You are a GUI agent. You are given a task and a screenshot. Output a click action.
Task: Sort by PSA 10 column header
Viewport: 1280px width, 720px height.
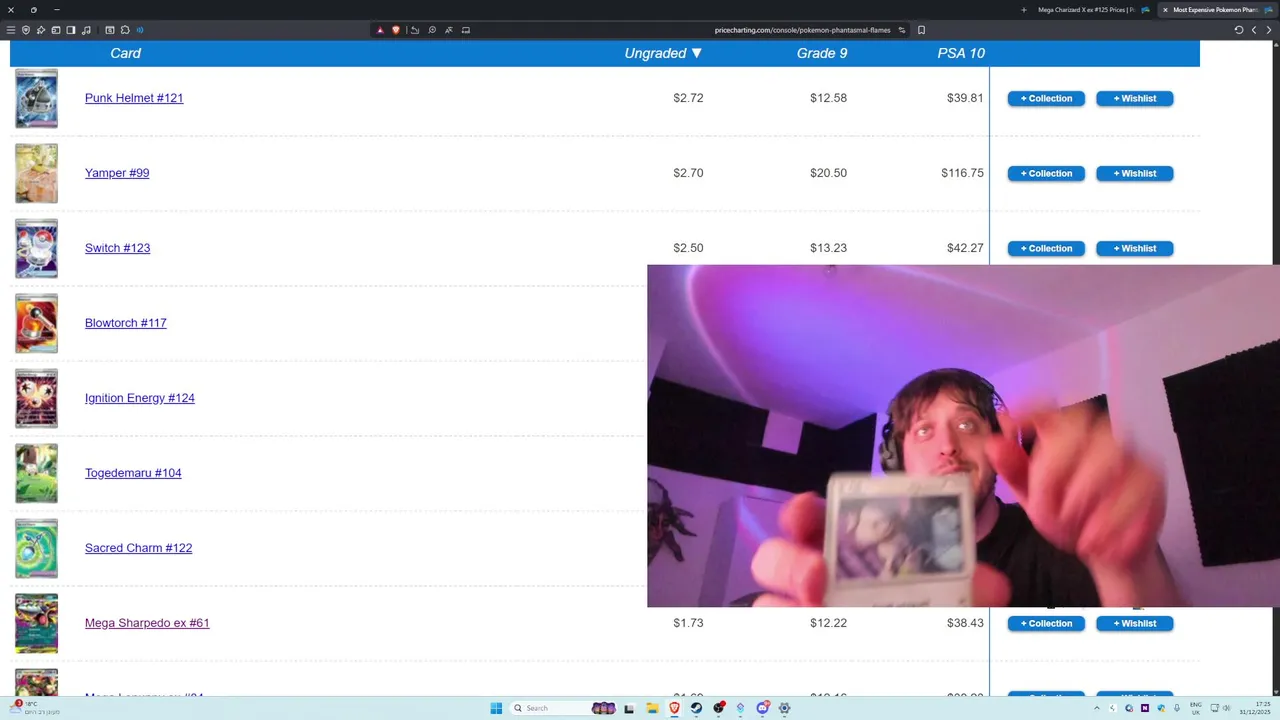click(x=961, y=53)
